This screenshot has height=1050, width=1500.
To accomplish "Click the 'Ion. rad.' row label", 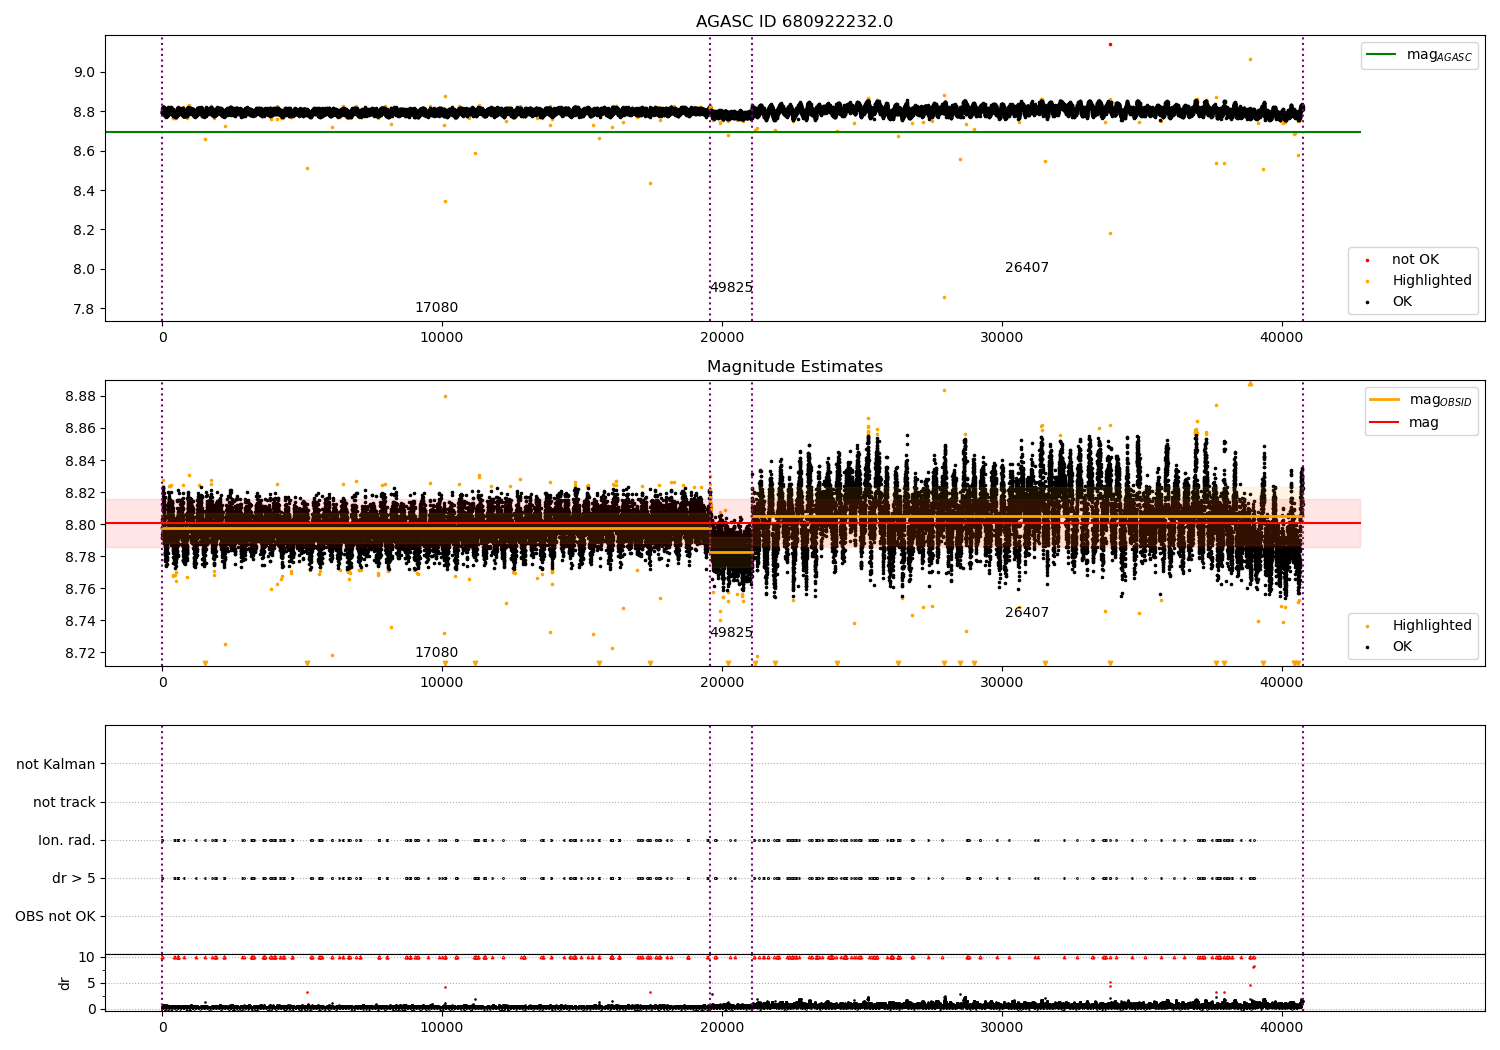I will 67,841.
